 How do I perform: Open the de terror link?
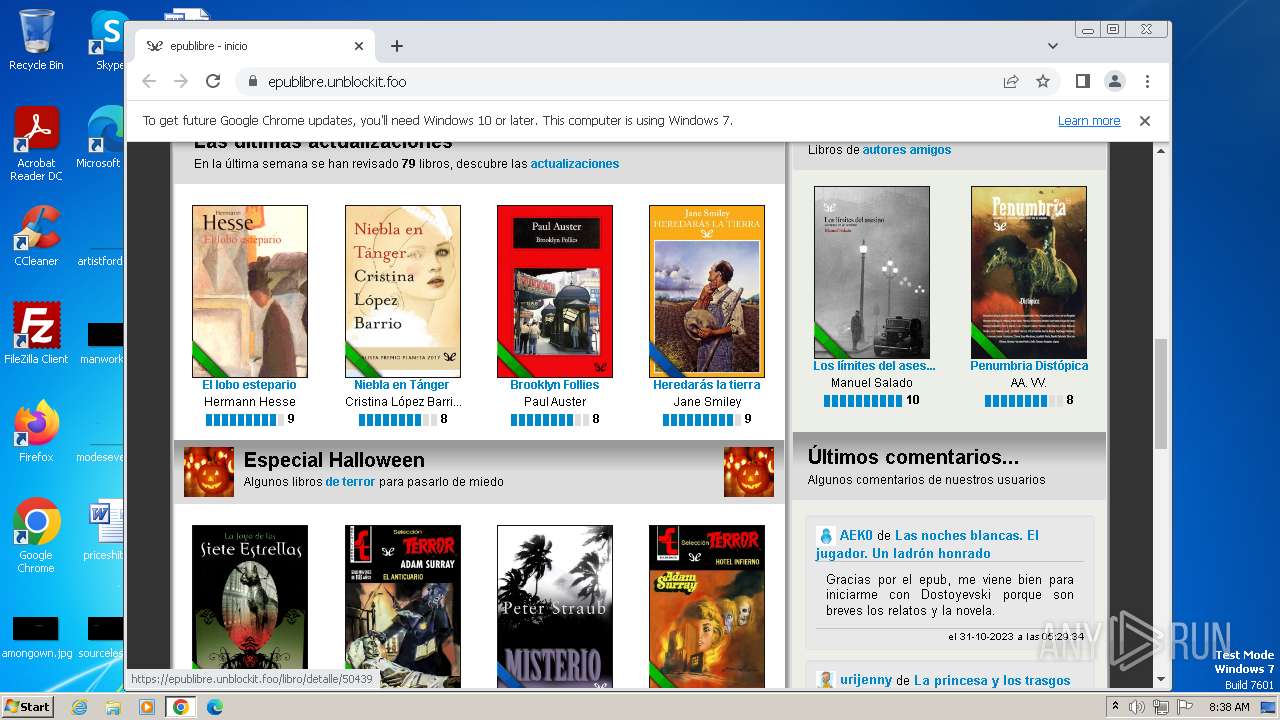(350, 482)
